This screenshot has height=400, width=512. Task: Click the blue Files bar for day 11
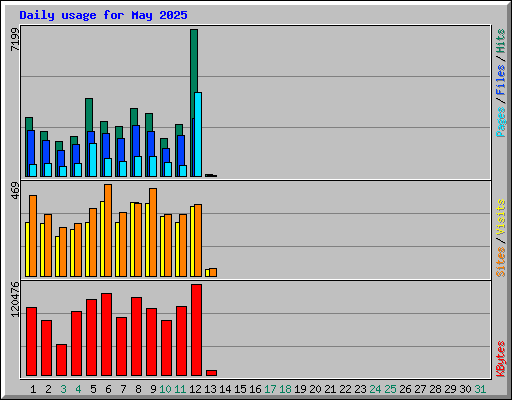point(181,150)
